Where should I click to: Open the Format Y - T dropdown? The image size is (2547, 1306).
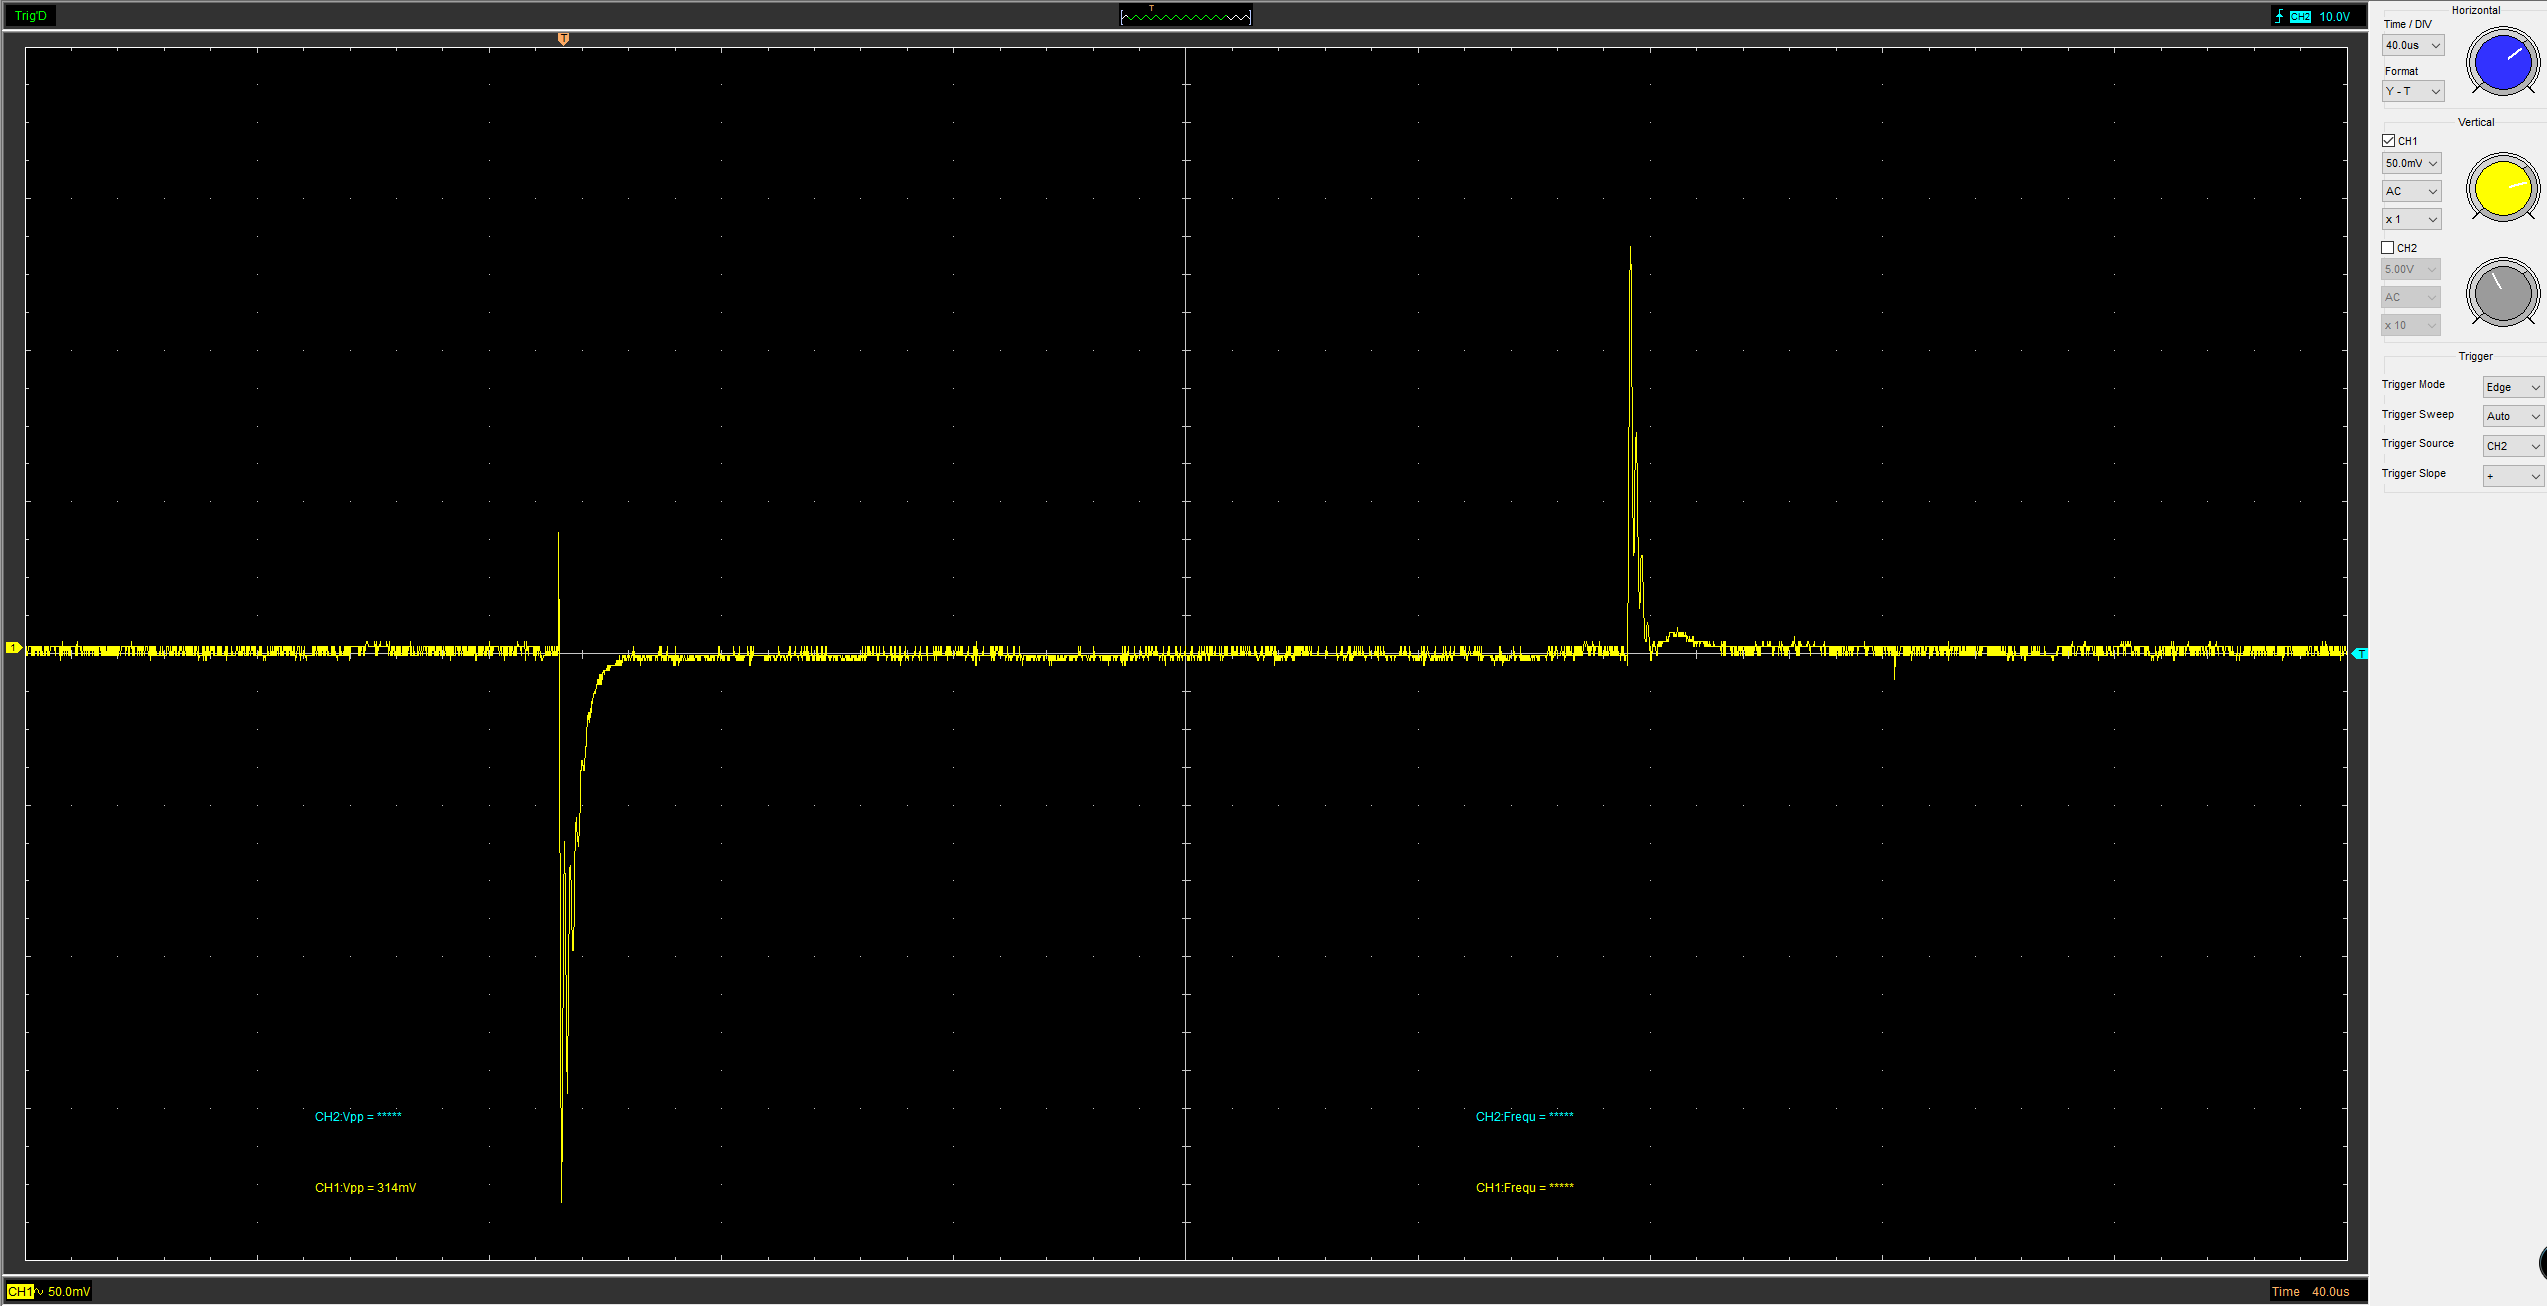click(2412, 92)
